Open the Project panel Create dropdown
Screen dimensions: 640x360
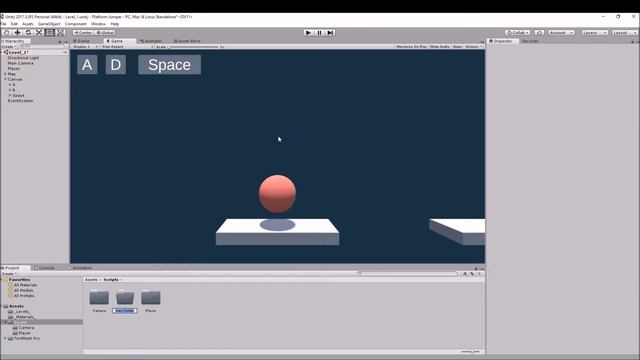pyautogui.click(x=9, y=273)
